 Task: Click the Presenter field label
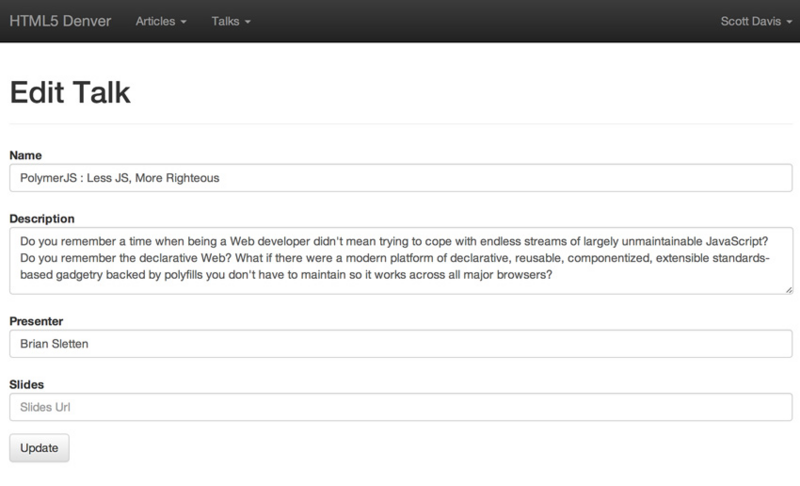(36, 321)
